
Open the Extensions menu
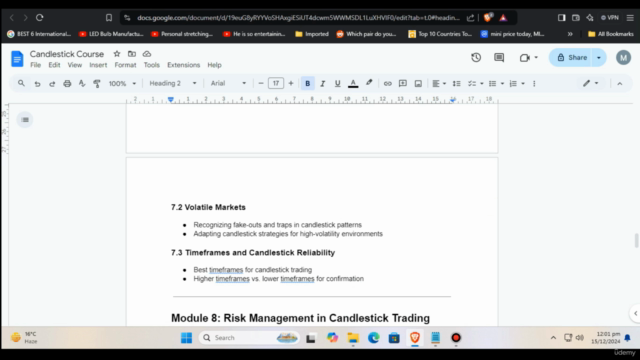pos(183,65)
